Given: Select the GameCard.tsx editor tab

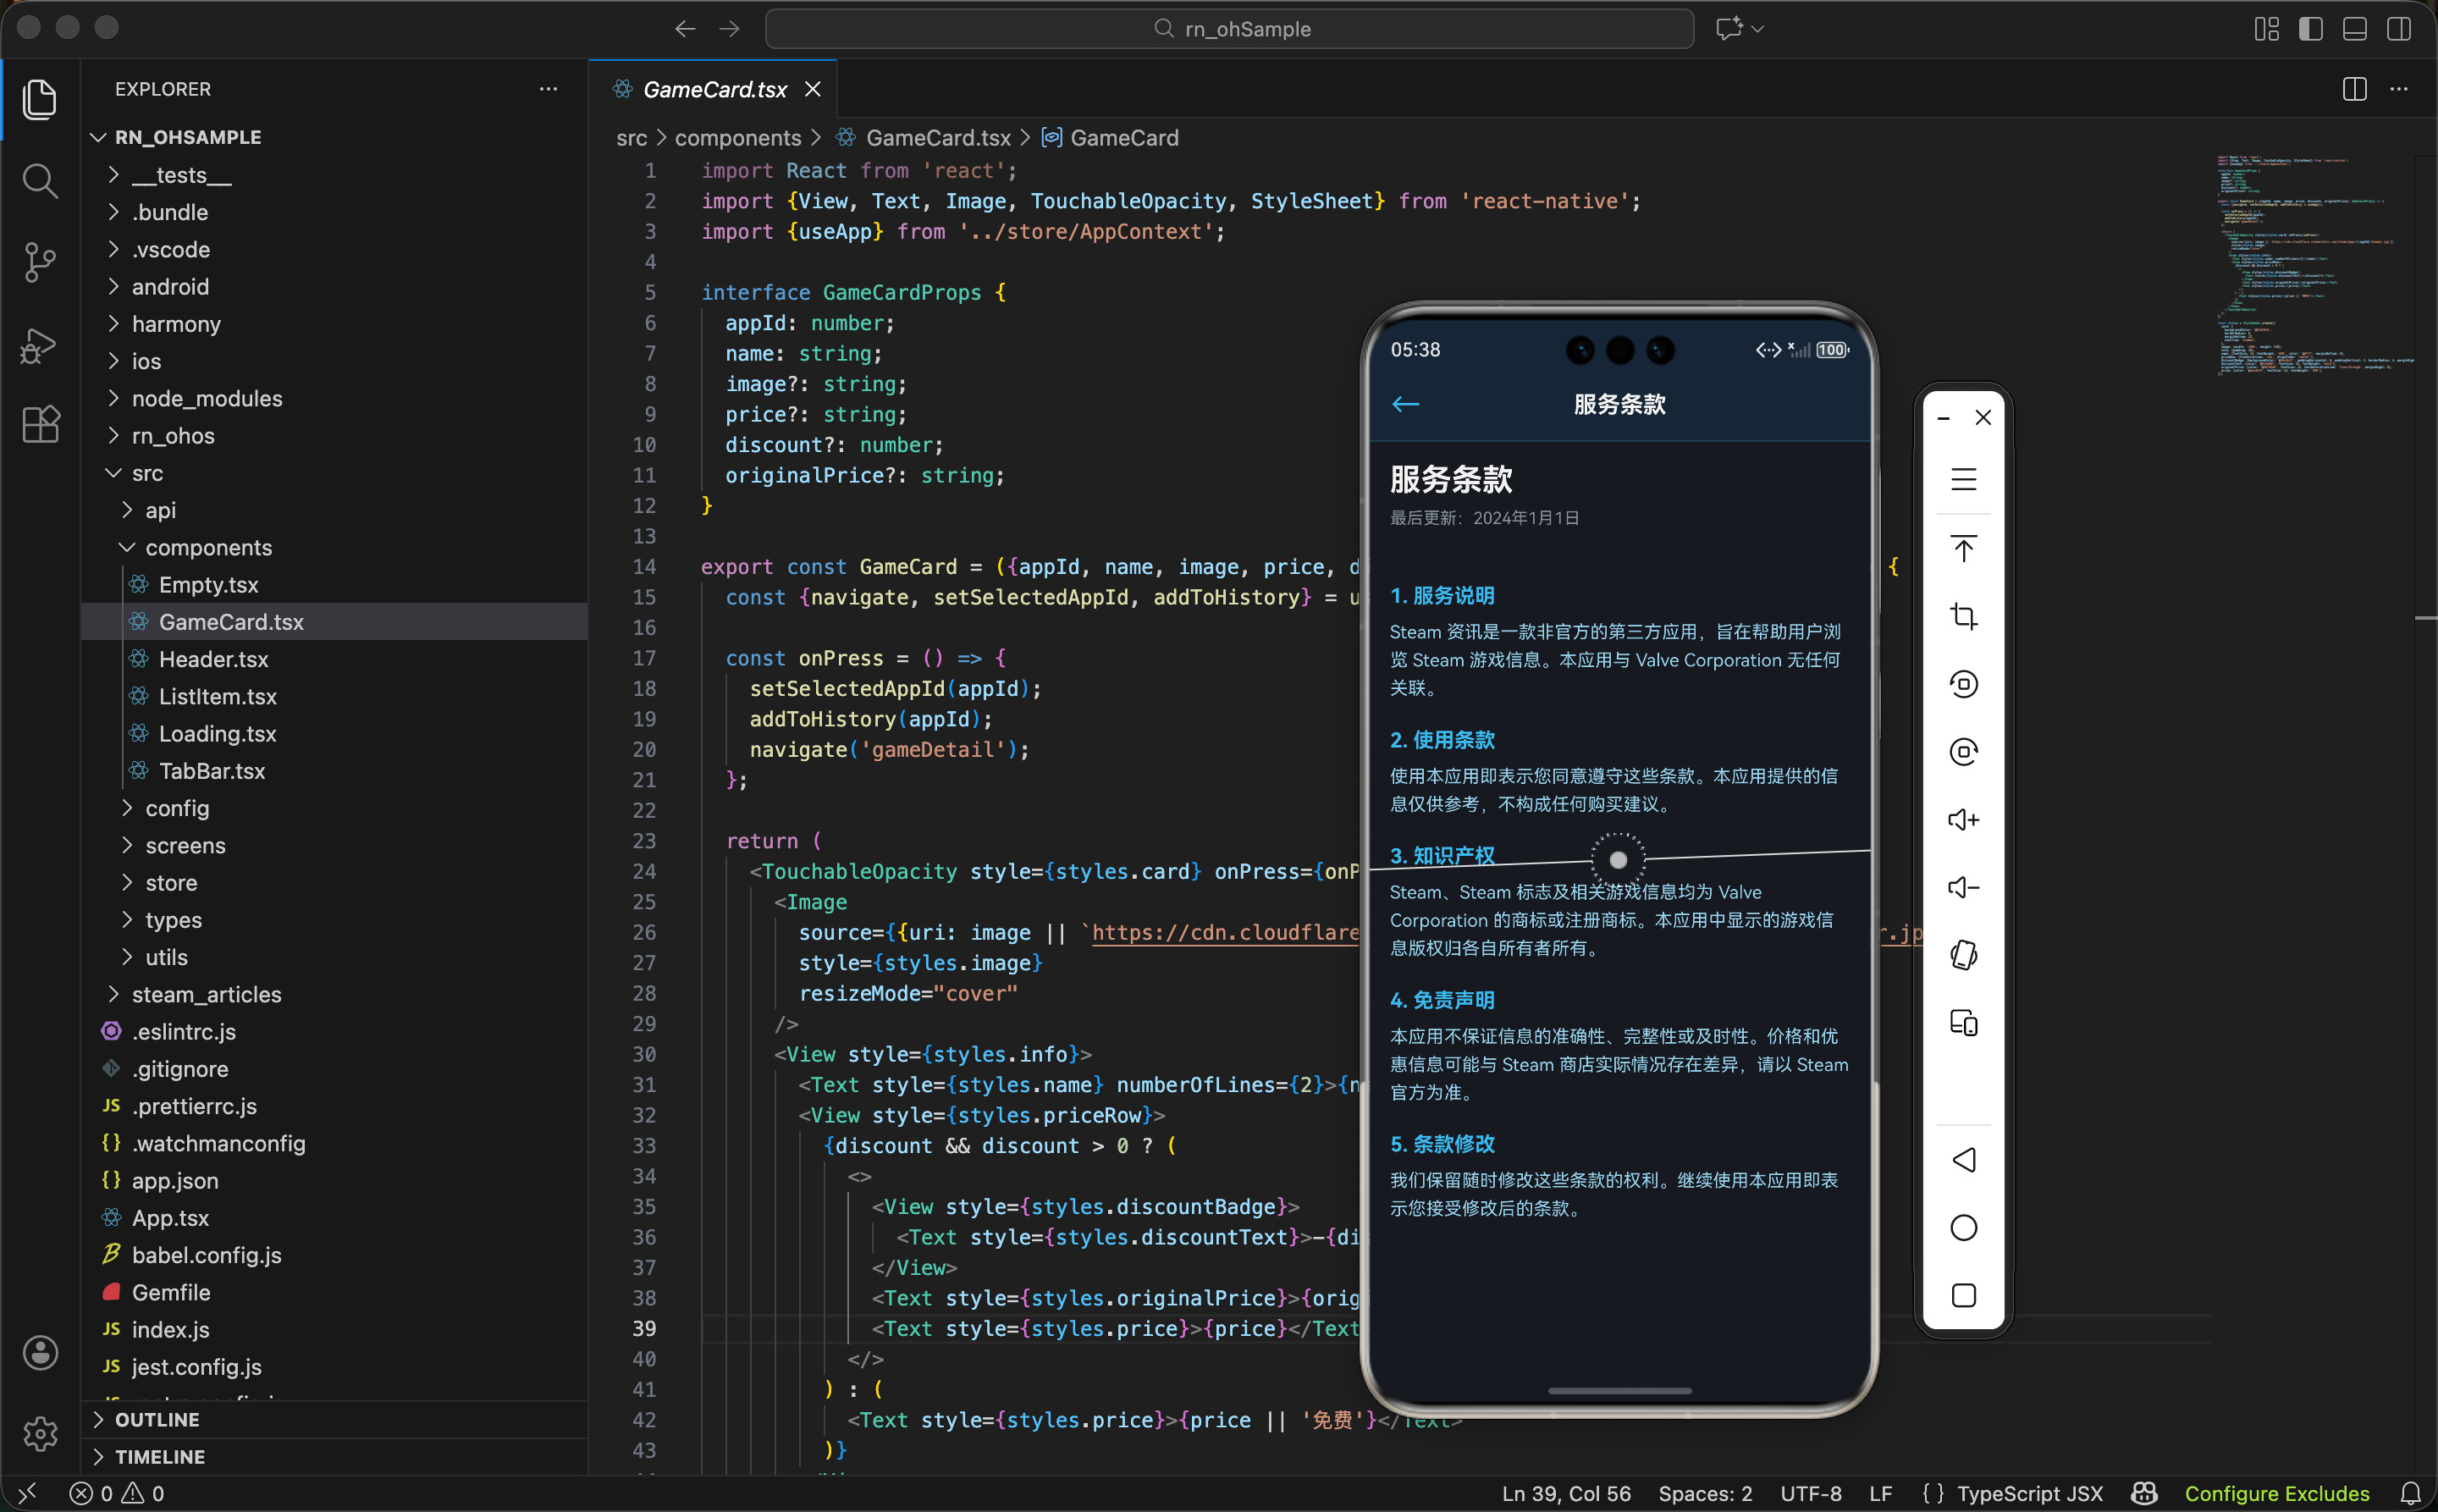Looking at the screenshot, I should click(x=714, y=89).
